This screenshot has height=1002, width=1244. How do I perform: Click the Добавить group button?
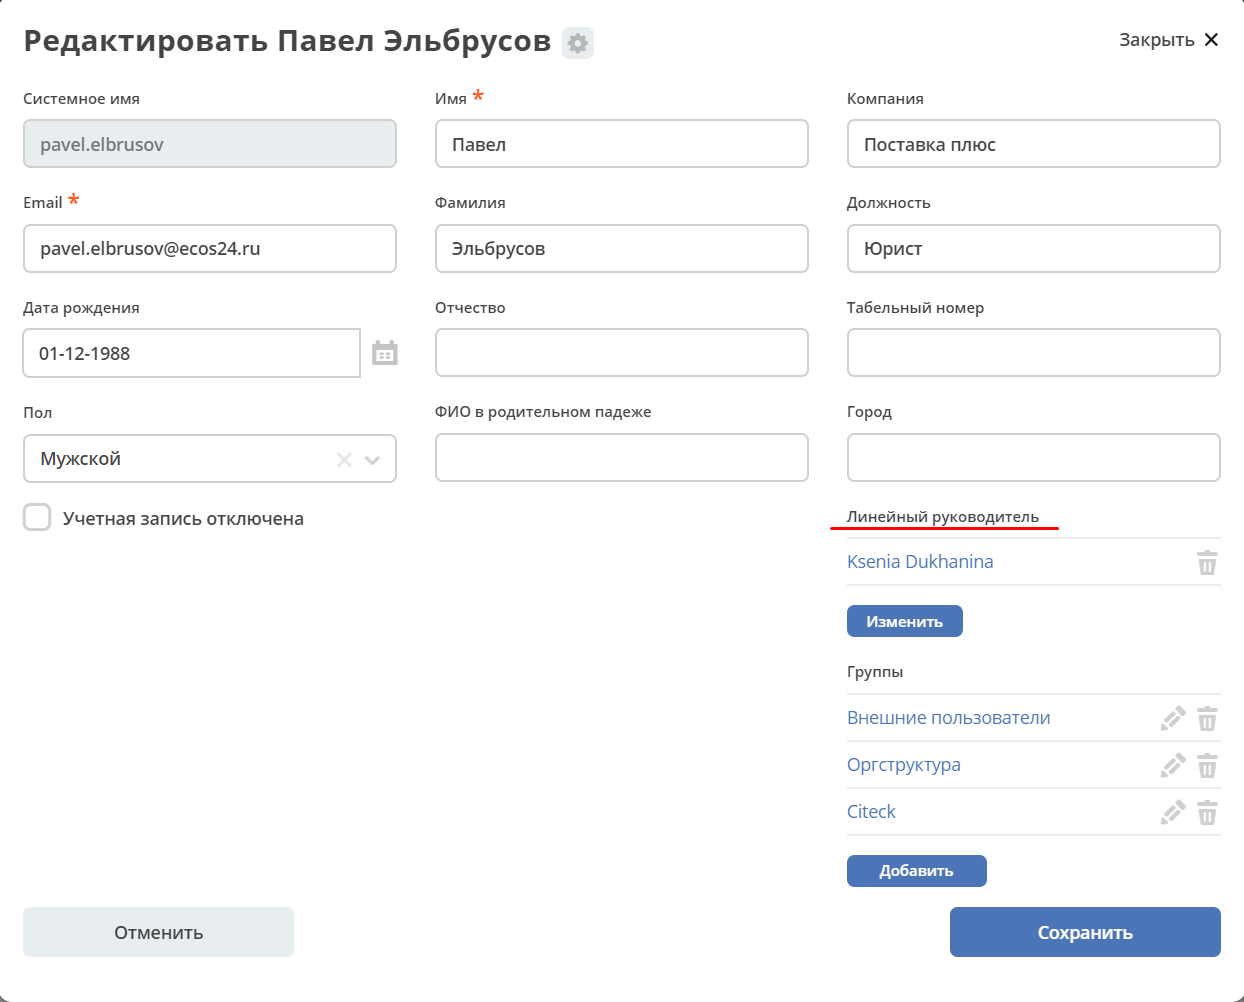[x=917, y=871]
